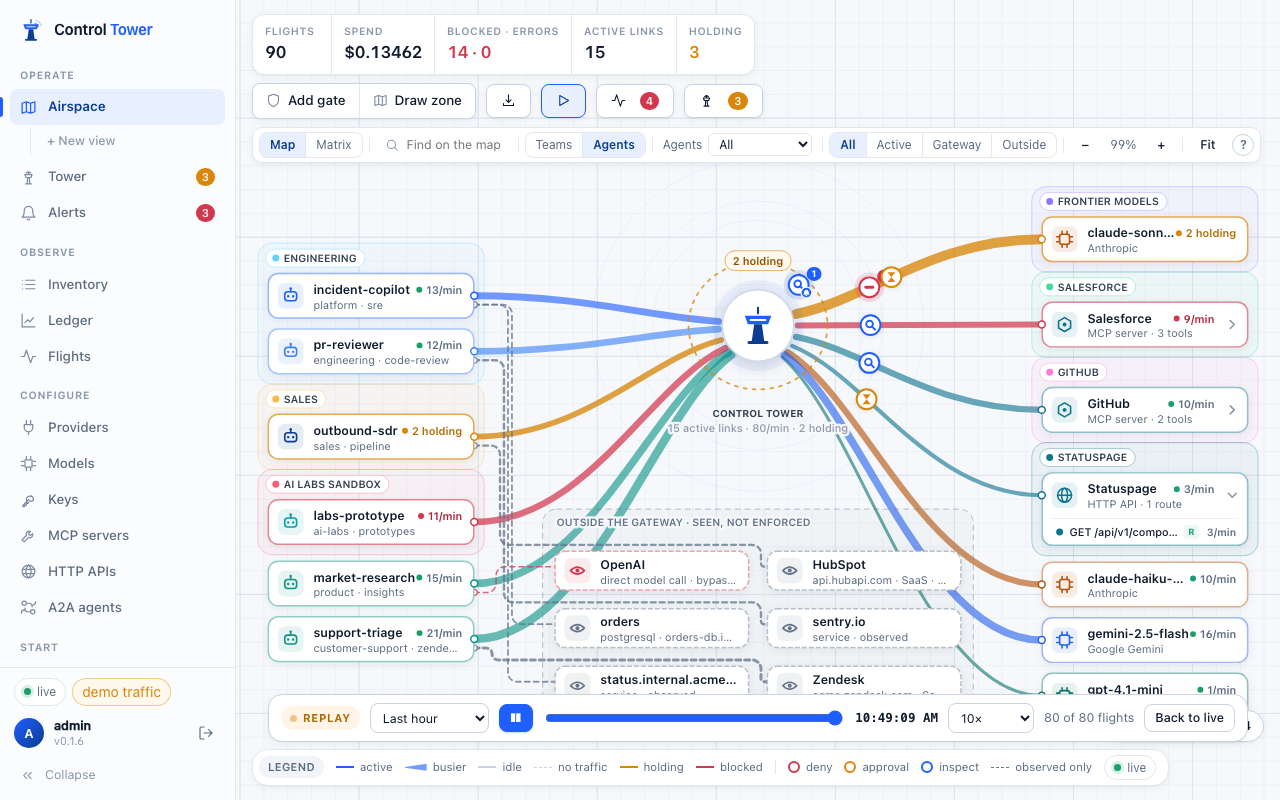Click the Draw zone button
Screen dimensions: 1280x800
coord(417,101)
